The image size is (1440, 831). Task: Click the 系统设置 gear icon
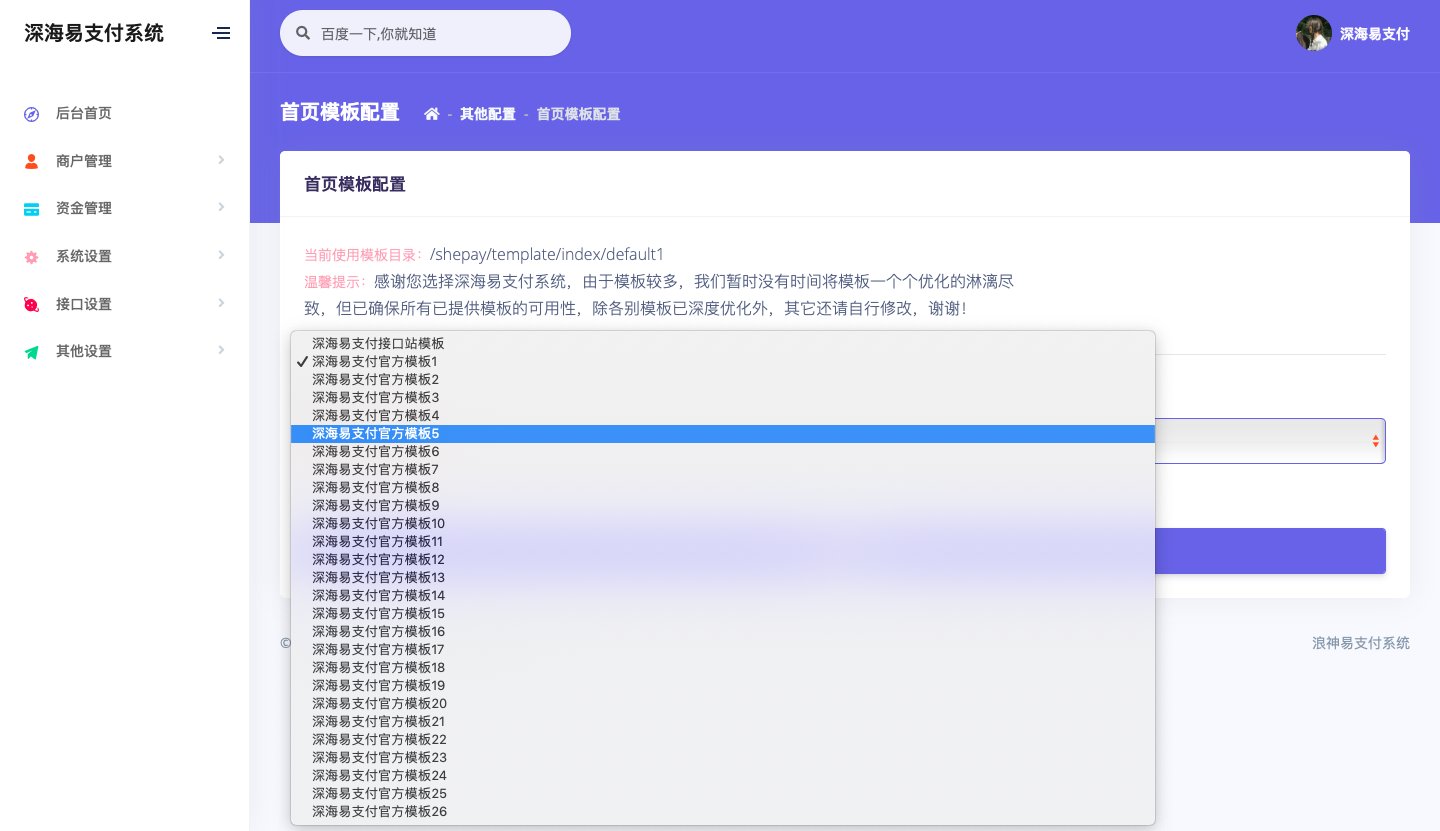click(31, 257)
